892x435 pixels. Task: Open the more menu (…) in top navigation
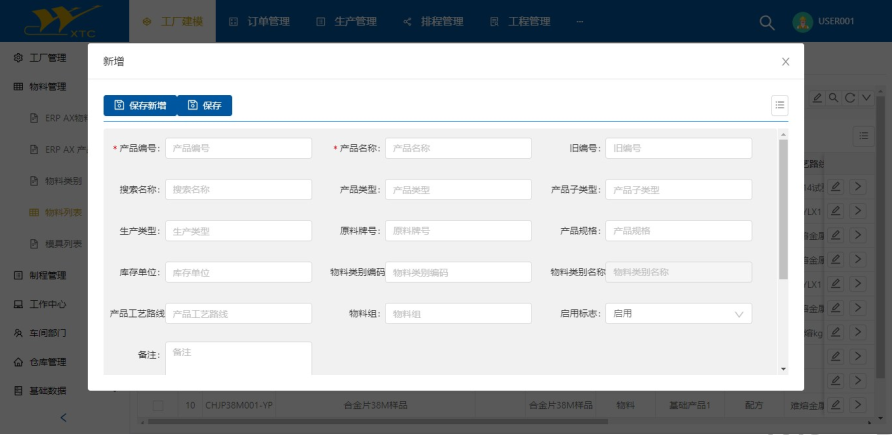pos(580,22)
